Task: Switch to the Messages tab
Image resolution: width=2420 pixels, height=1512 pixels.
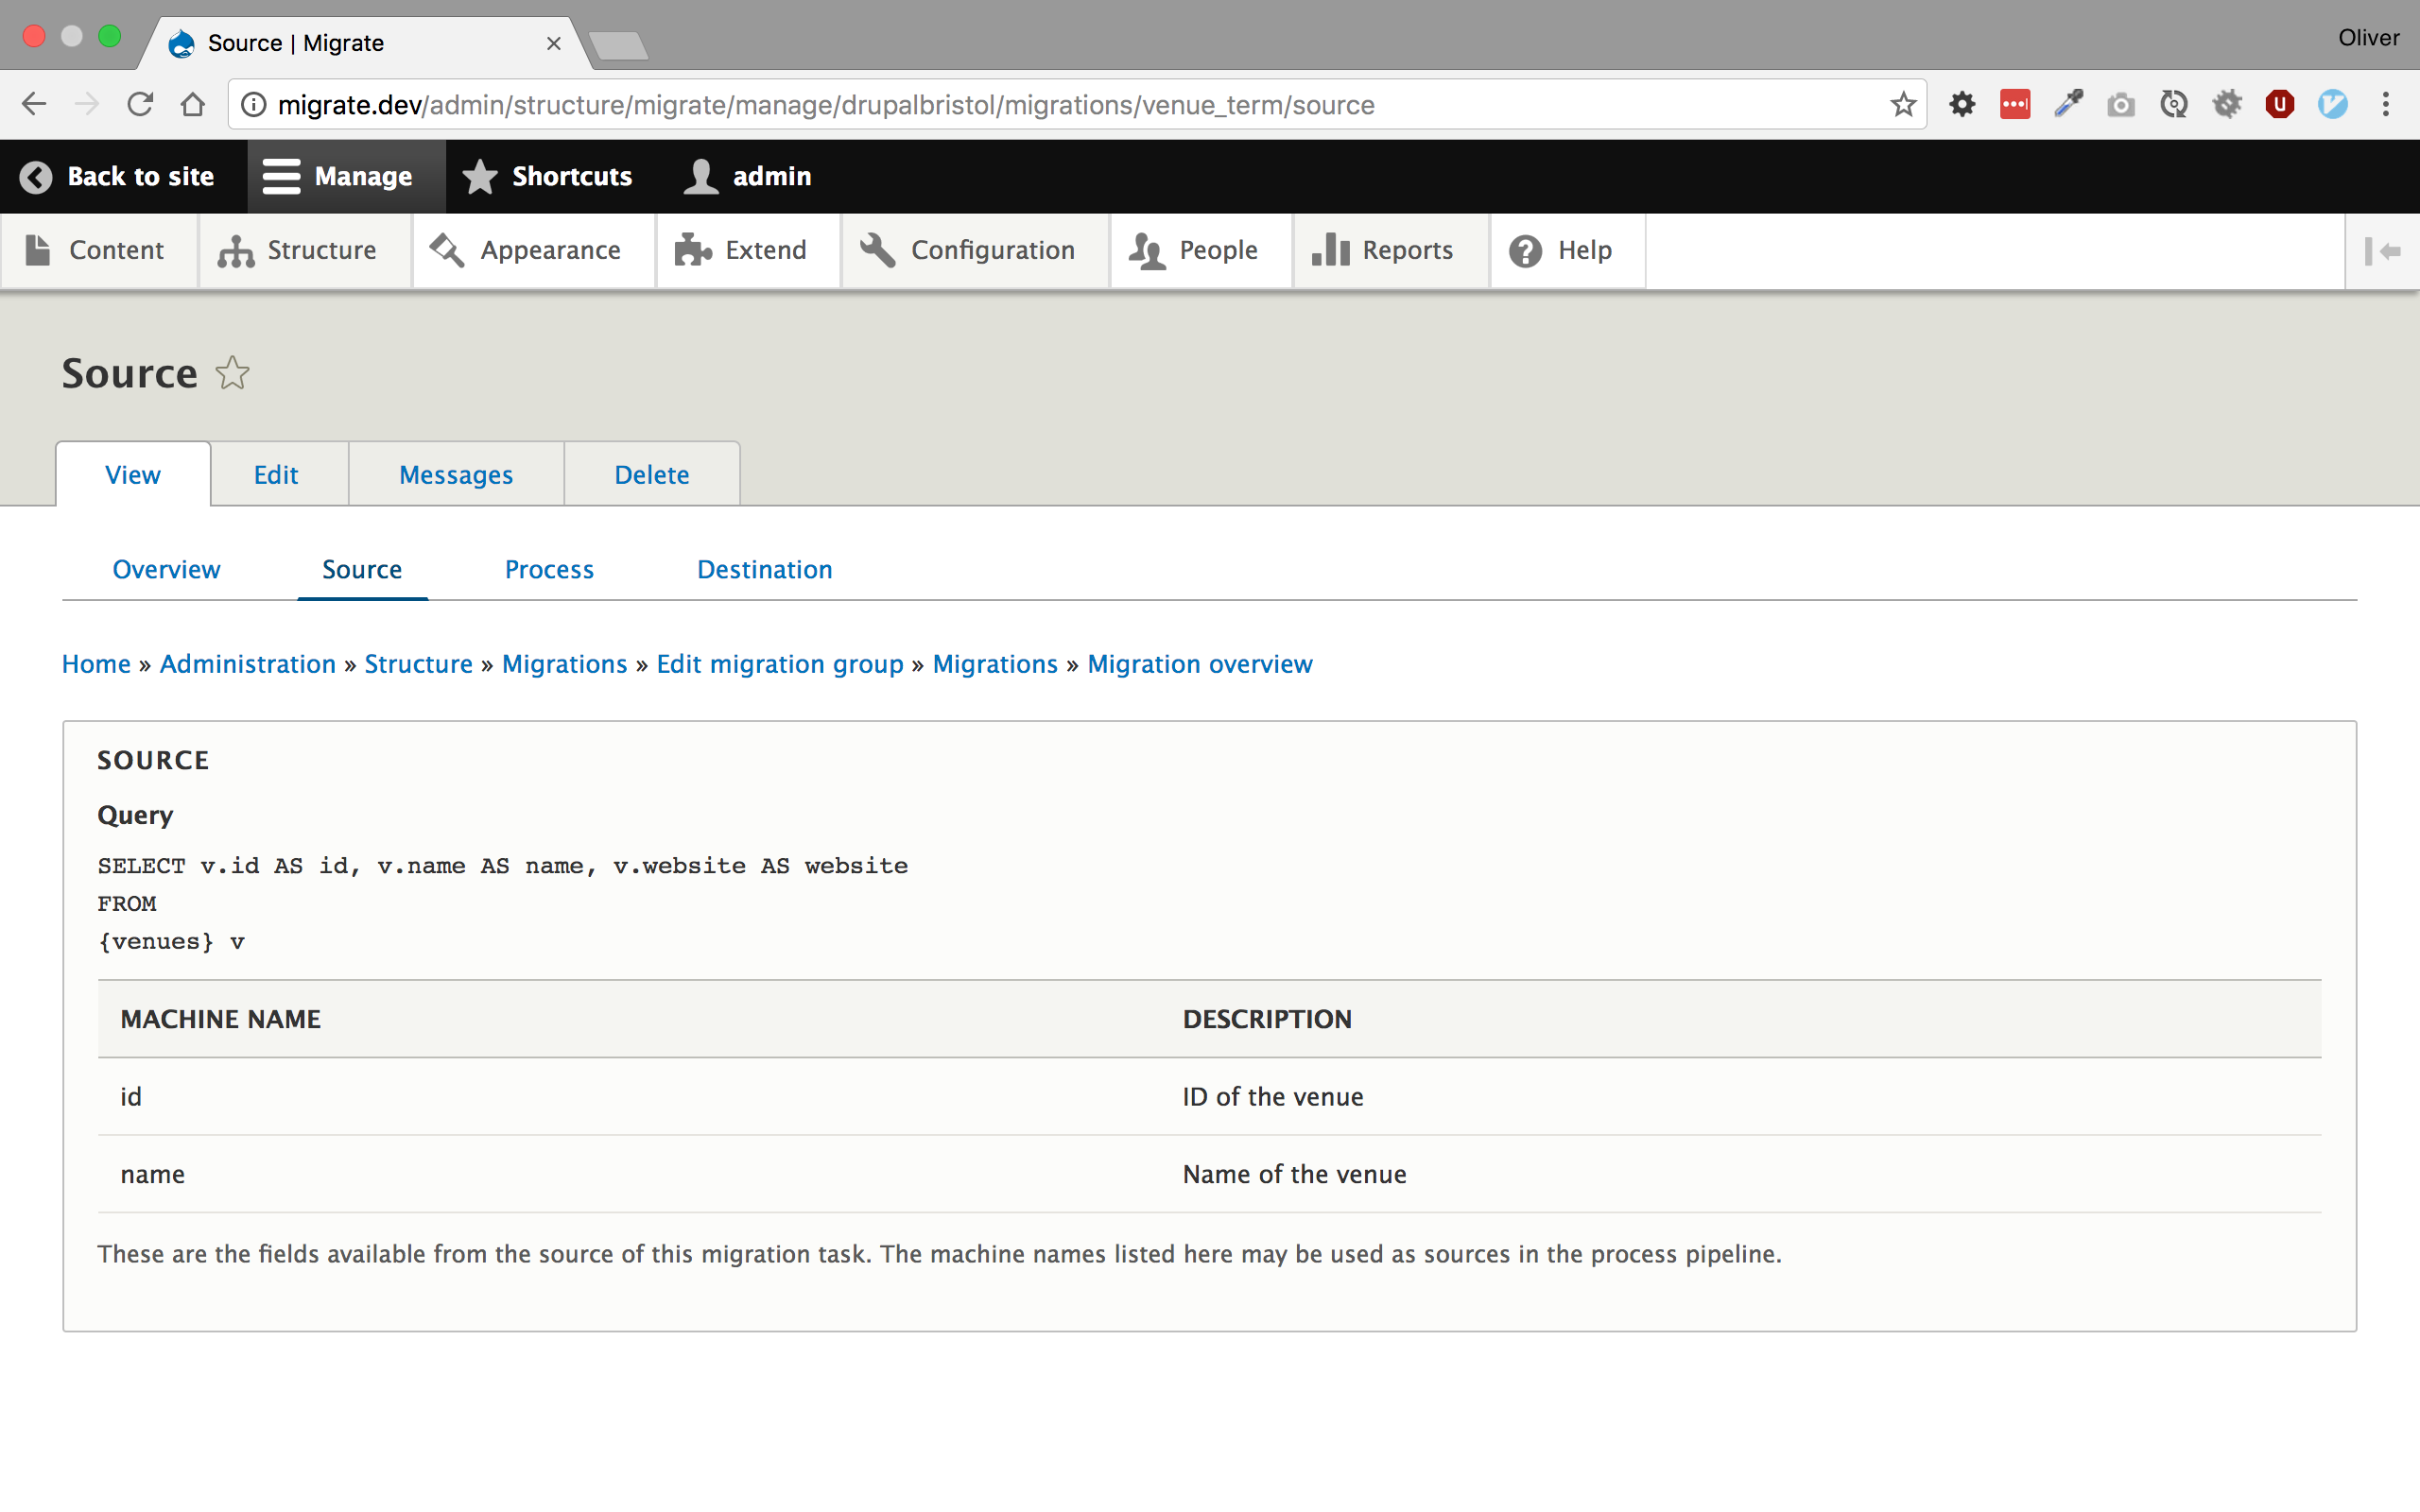Action: 456,475
